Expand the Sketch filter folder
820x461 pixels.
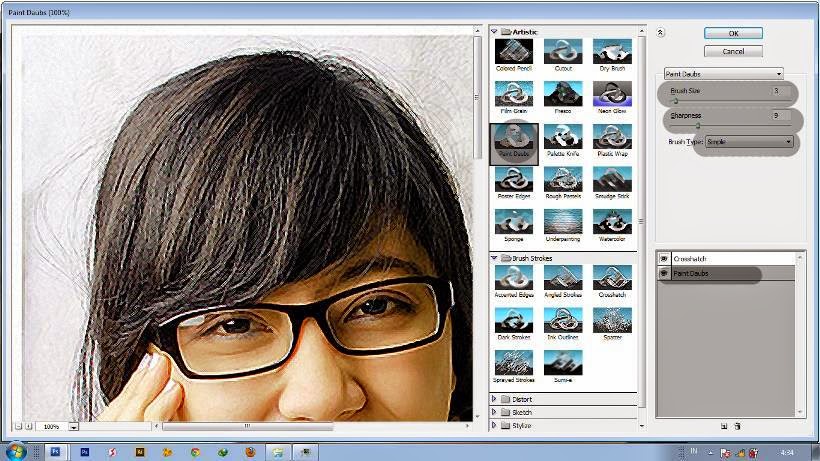coord(494,412)
